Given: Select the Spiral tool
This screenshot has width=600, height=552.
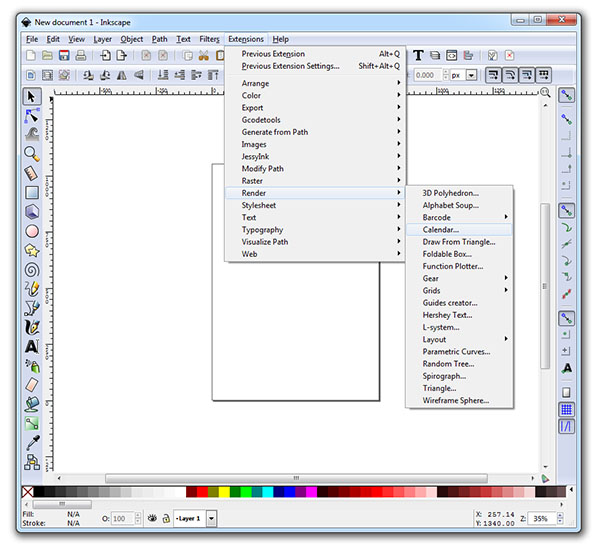Looking at the screenshot, I should [32, 270].
